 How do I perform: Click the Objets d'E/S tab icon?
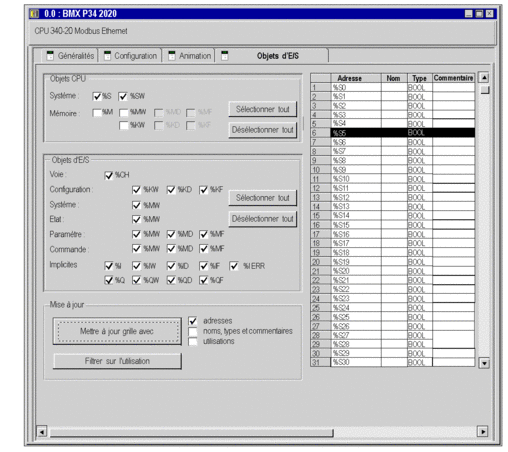click(x=225, y=56)
